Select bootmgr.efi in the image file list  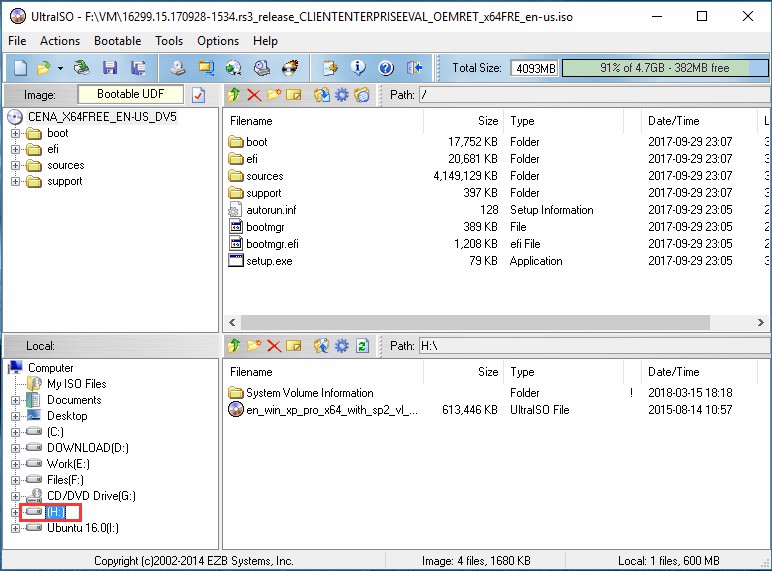pyautogui.click(x=272, y=244)
